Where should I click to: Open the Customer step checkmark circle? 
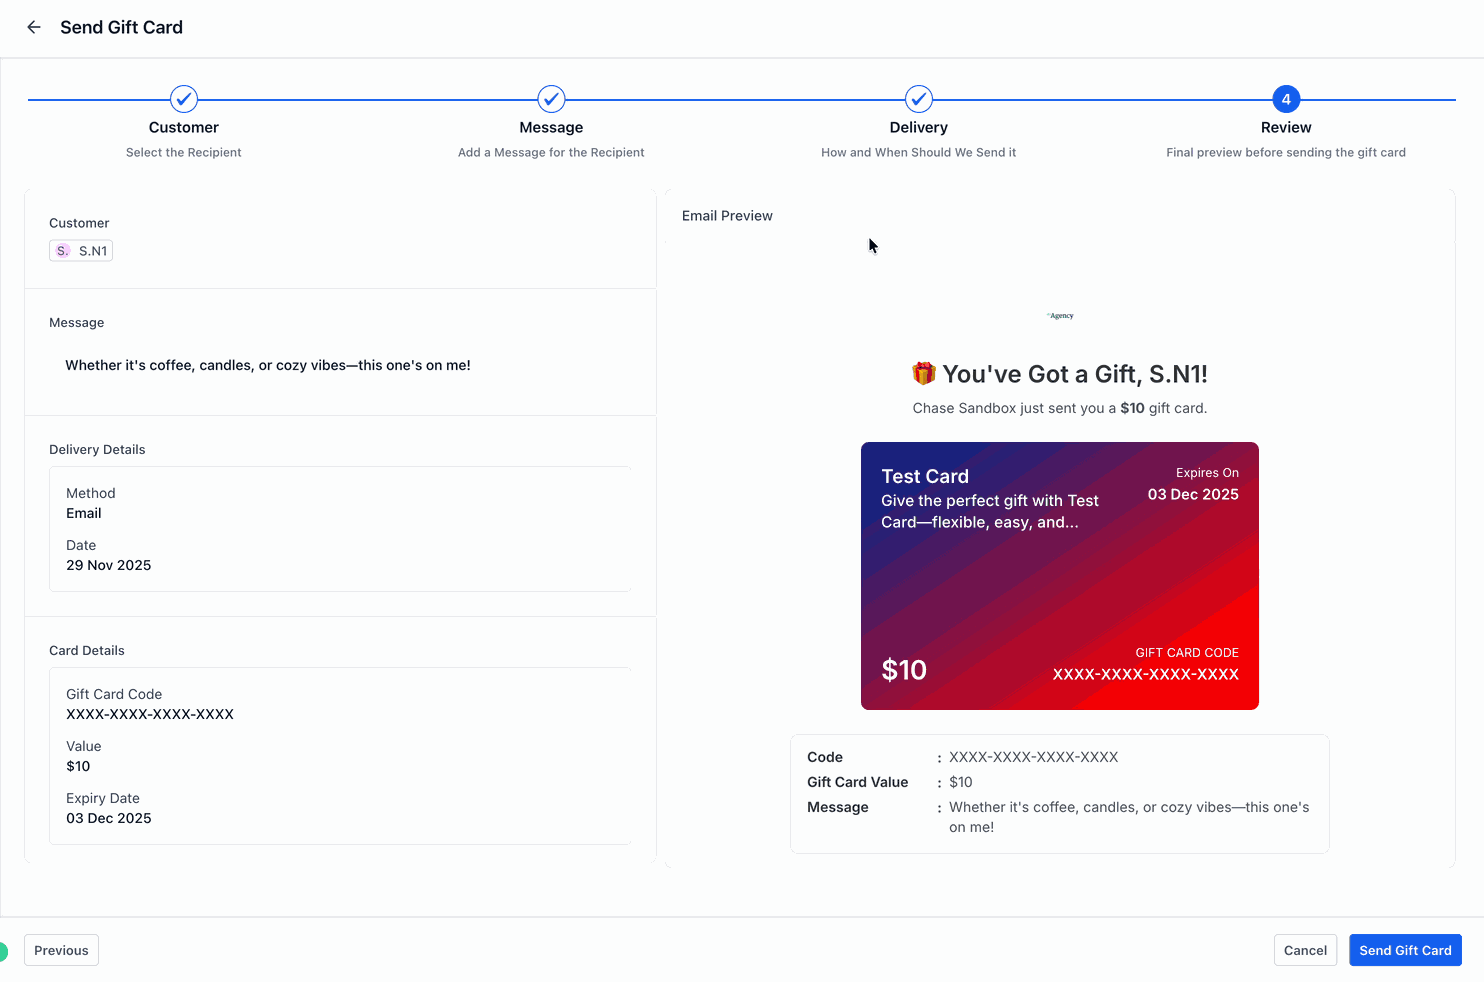pos(184,99)
